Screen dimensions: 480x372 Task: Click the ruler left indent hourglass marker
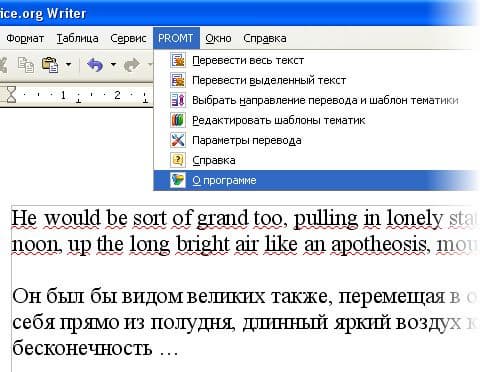(11, 95)
